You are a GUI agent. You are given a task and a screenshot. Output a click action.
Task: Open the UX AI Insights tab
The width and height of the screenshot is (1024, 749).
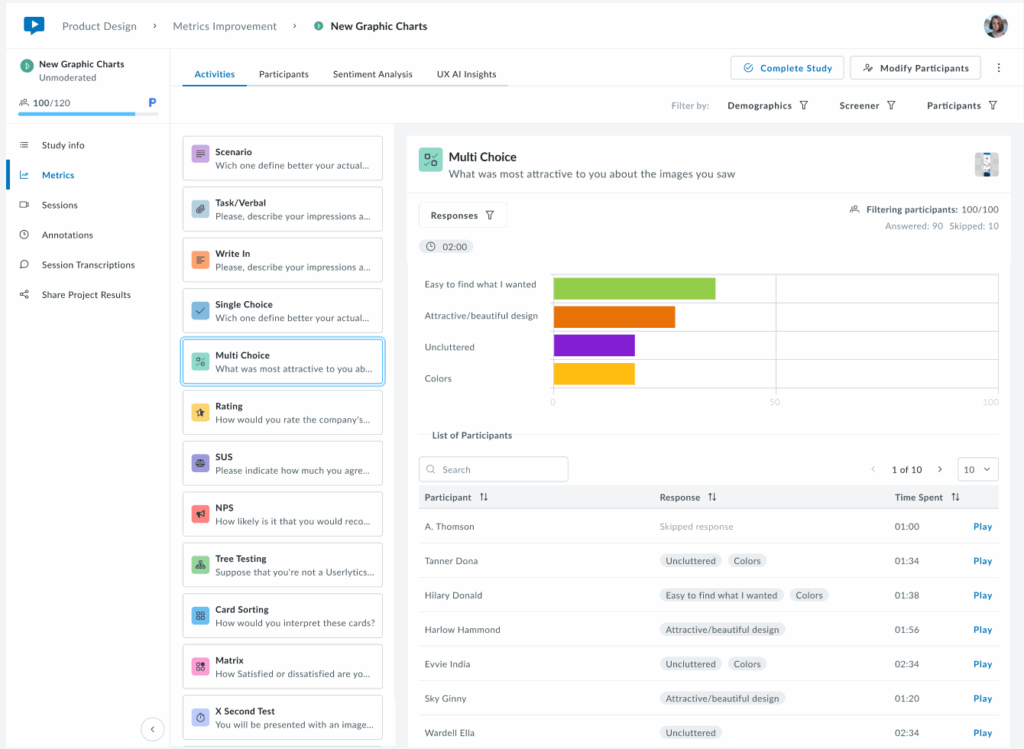click(466, 72)
